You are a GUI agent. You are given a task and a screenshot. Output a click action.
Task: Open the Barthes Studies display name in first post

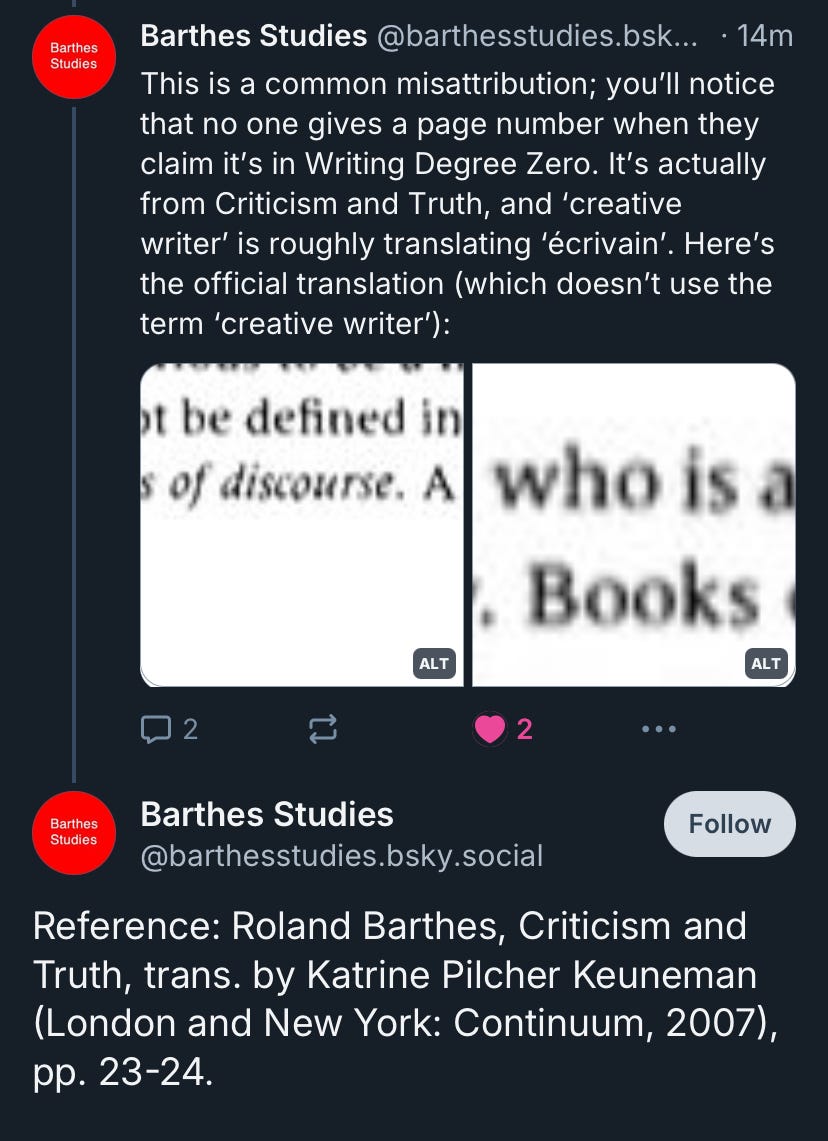tap(253, 36)
